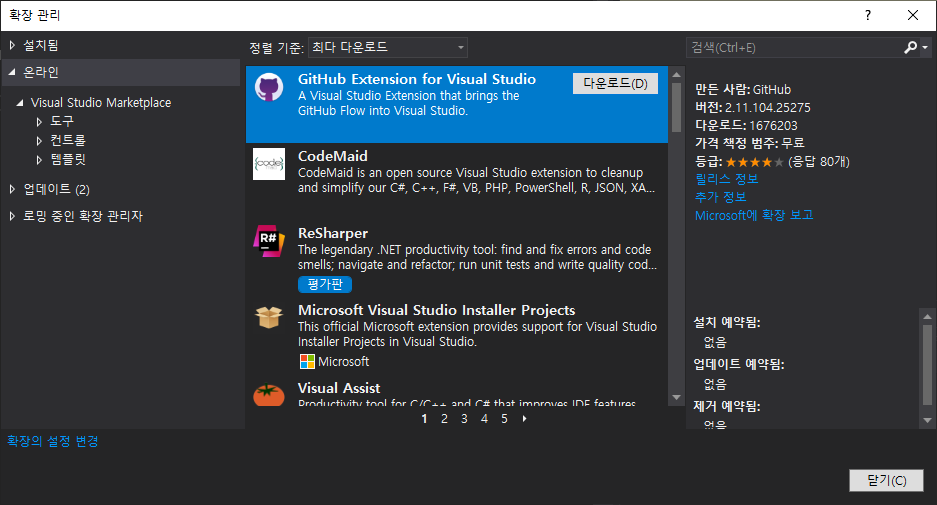
Task: Expand 로밍 중인 확장 관리자 node
Action: (12, 216)
